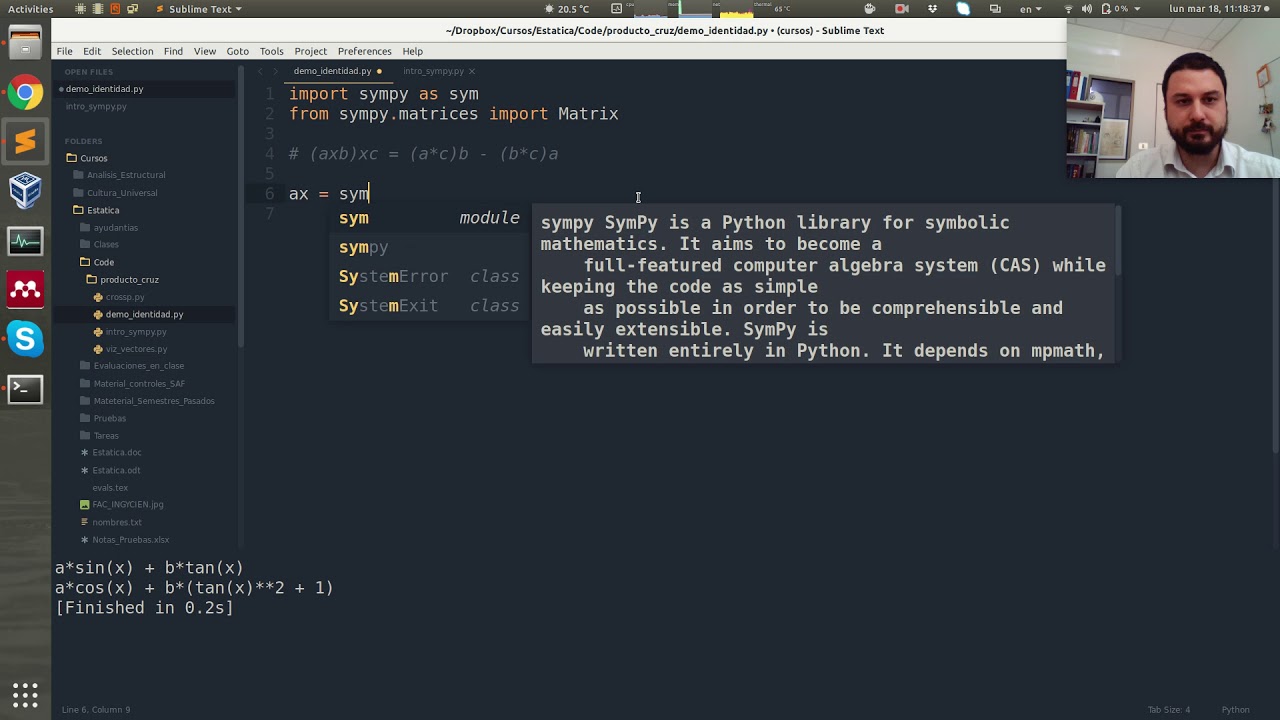
Task: Open the clock and calendar panel
Action: pos(1214,9)
